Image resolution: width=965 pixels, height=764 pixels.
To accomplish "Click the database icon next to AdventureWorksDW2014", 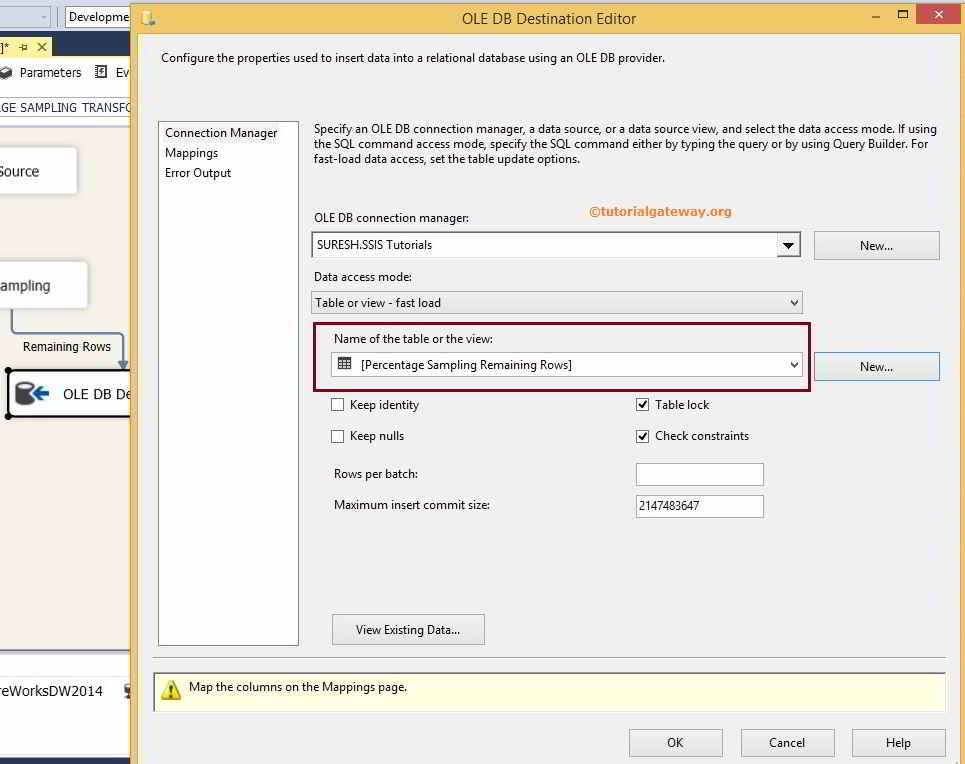I will pos(127,690).
